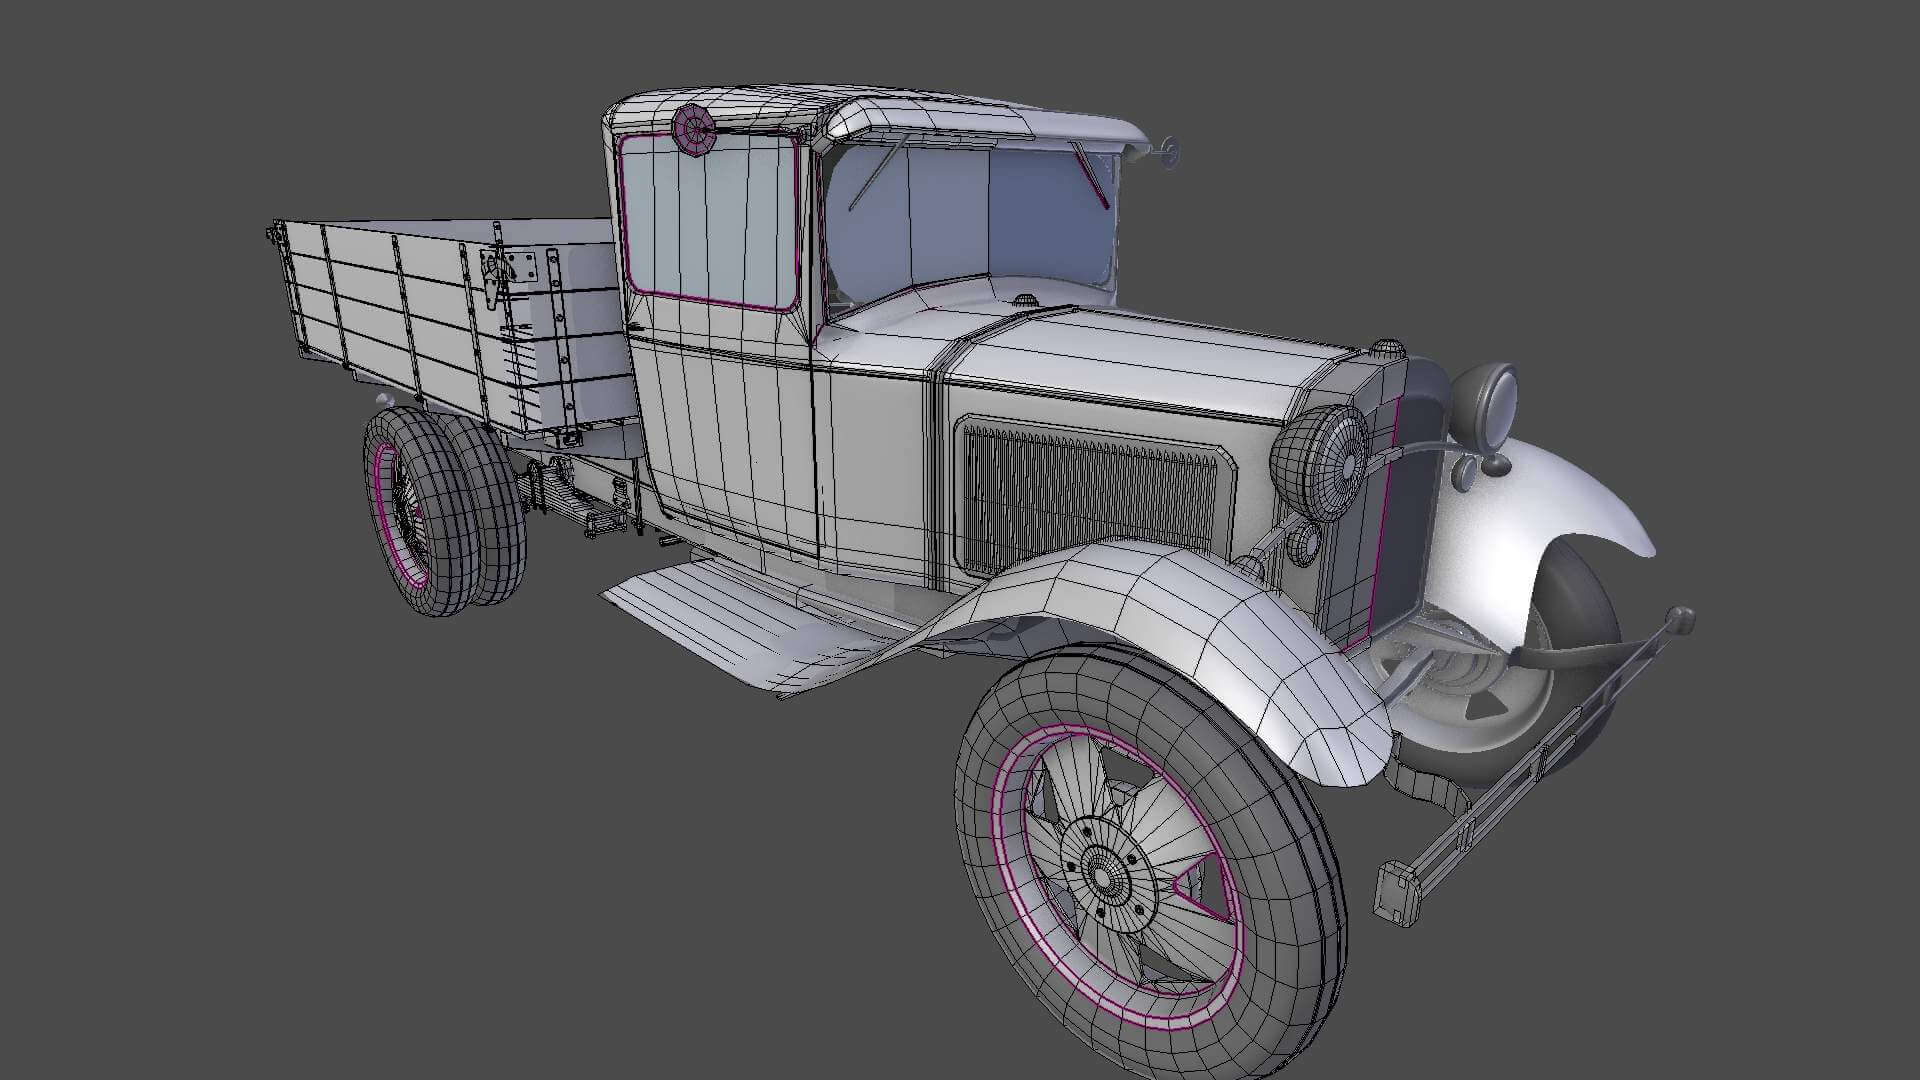
Task: Click the cargo bed latch hinge plate
Action: [x=521, y=266]
